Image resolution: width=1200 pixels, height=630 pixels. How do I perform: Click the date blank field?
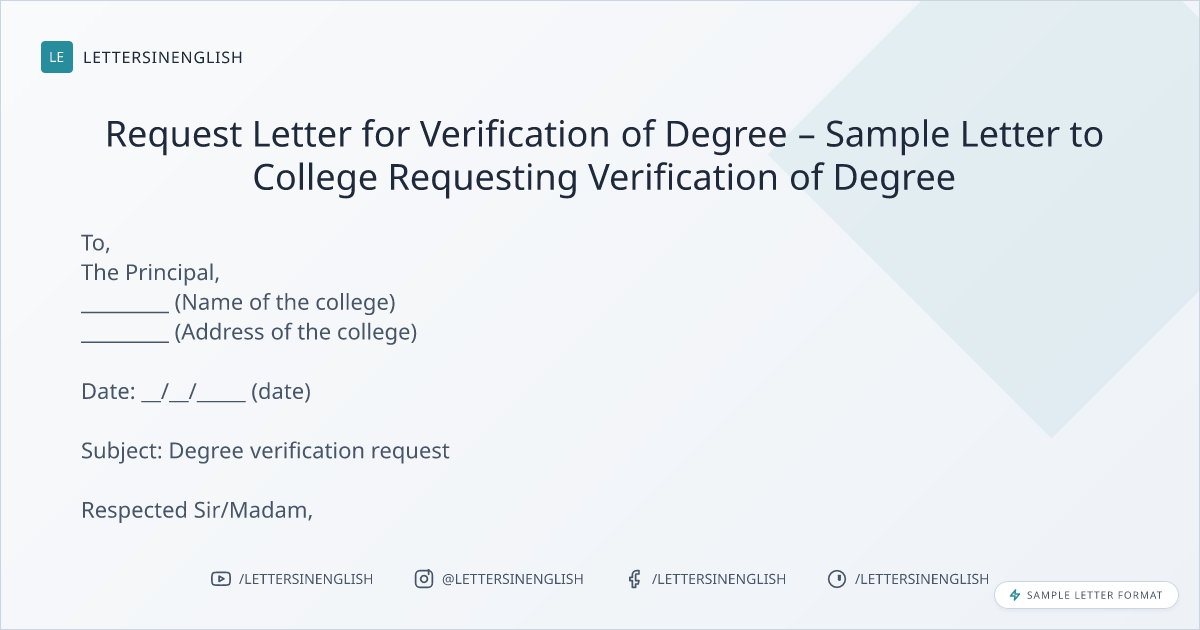(x=194, y=392)
